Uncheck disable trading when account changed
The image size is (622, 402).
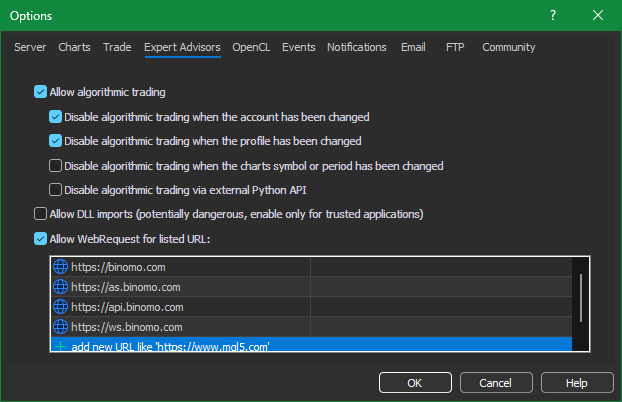[55, 117]
